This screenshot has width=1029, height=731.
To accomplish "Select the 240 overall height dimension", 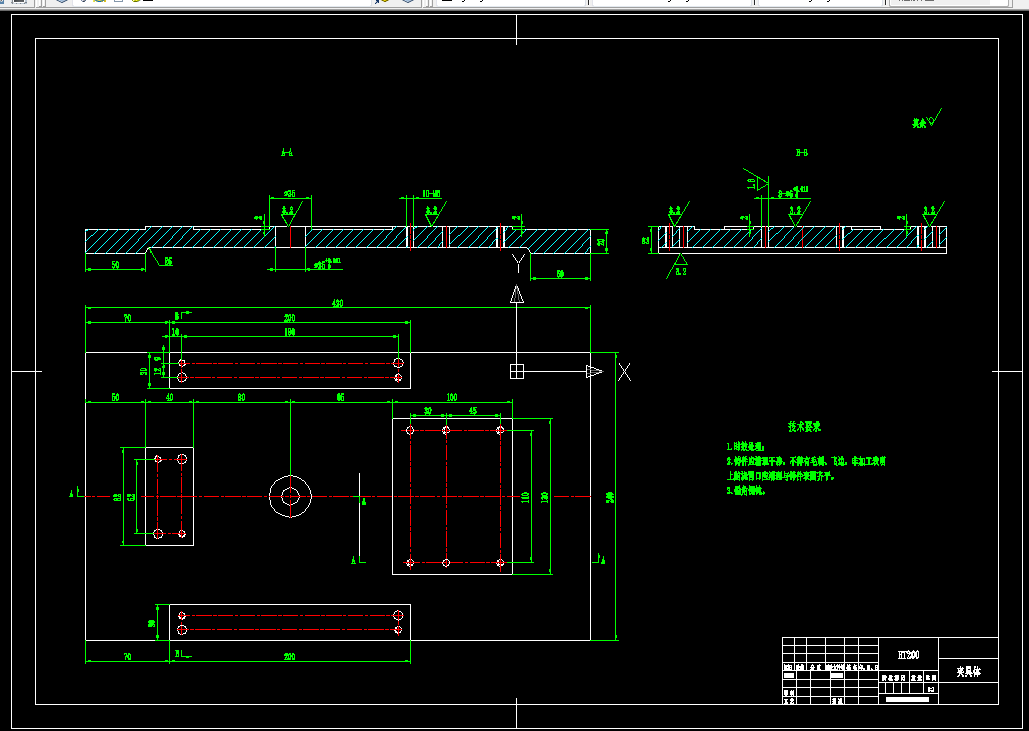I will pyautogui.click(x=610, y=497).
